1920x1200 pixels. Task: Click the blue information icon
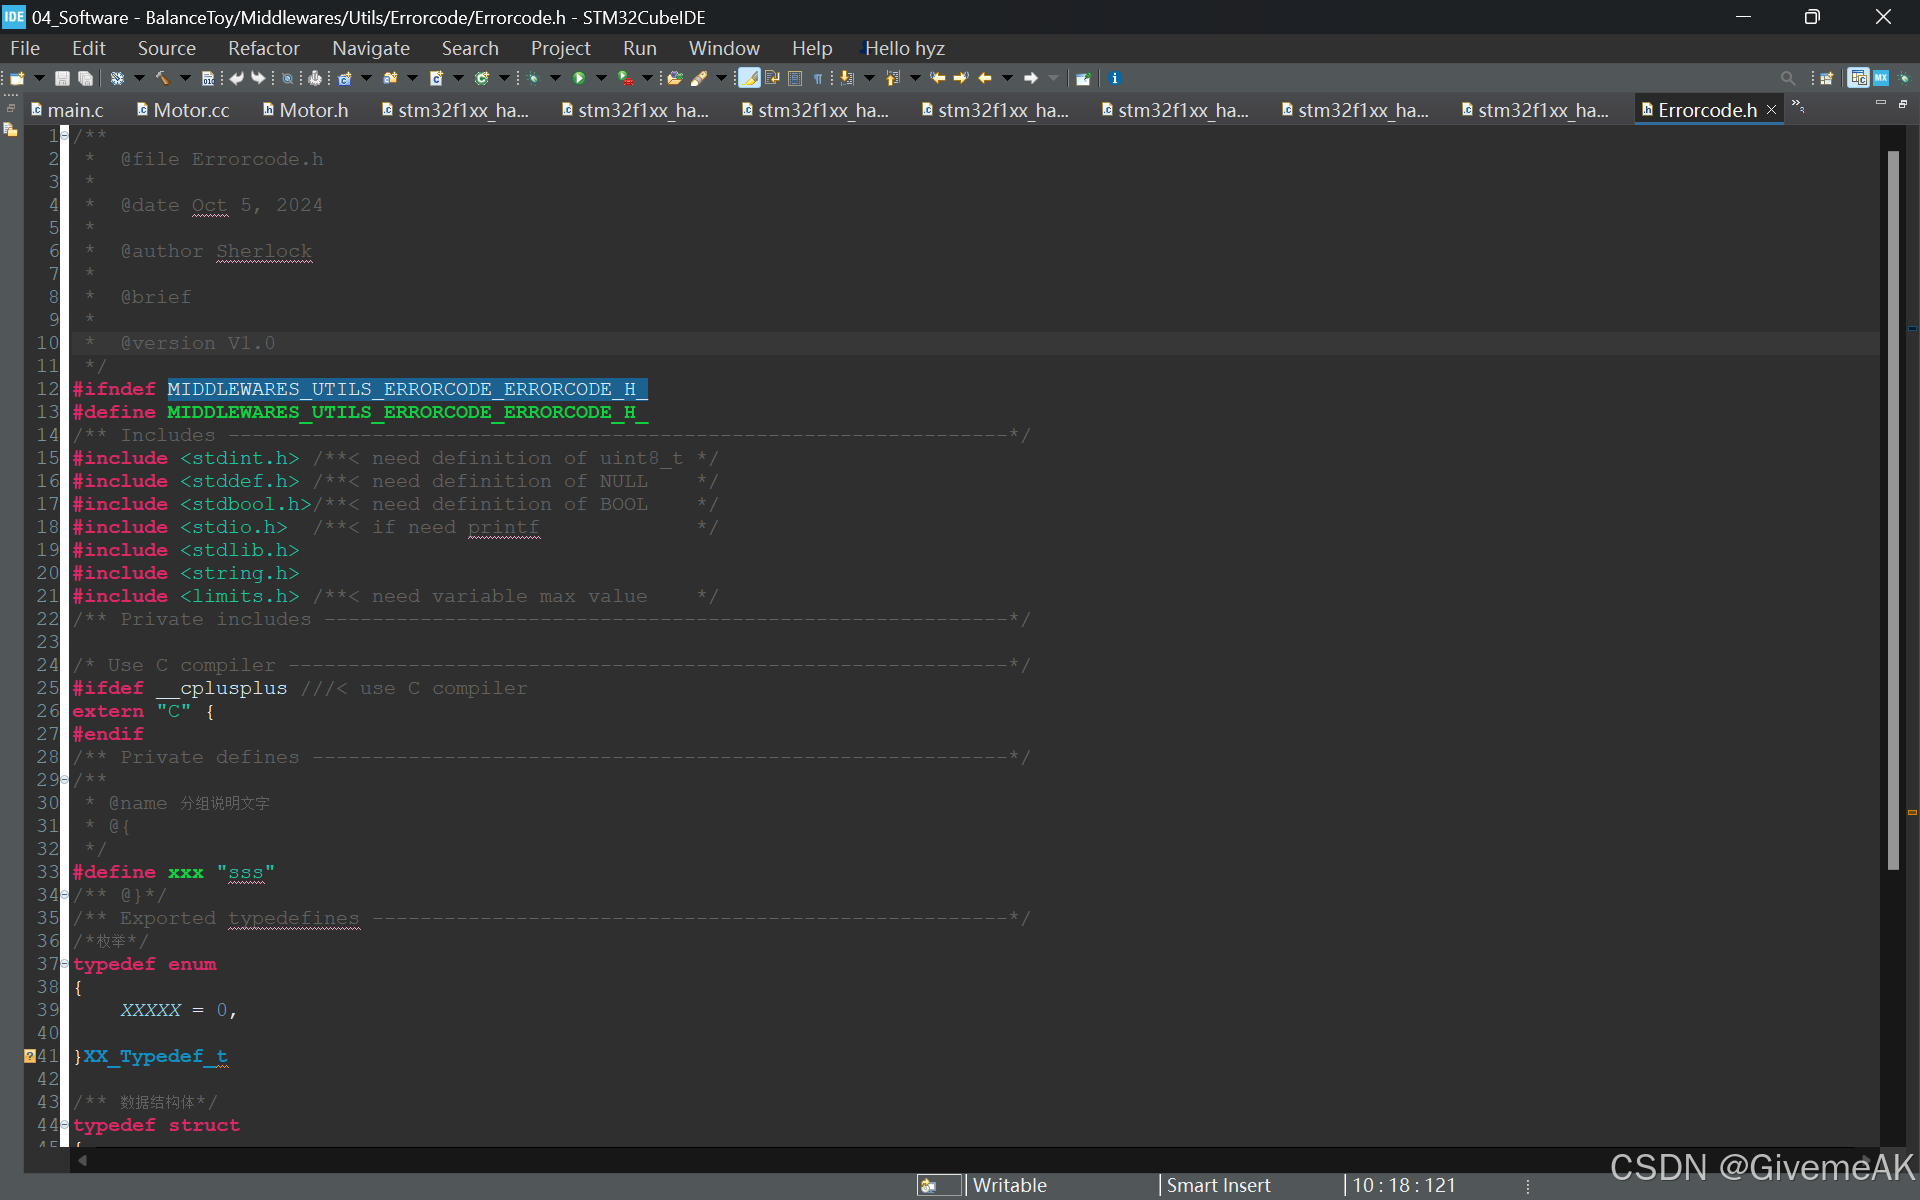coord(1114,78)
